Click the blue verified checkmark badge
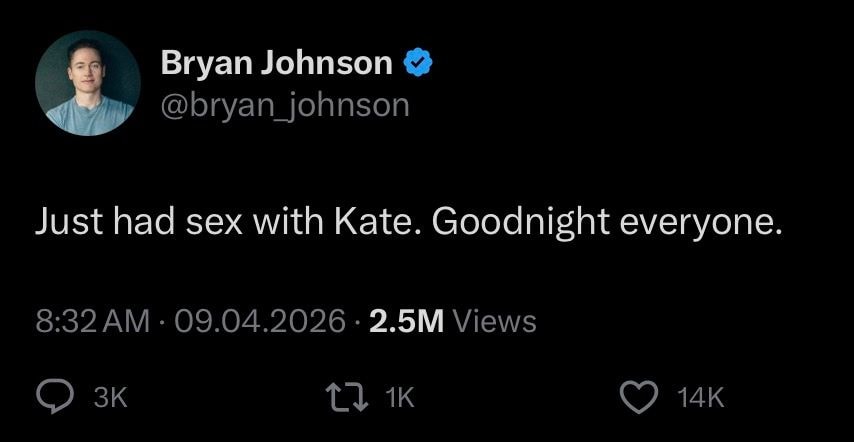This screenshot has height=442, width=854. [417, 64]
